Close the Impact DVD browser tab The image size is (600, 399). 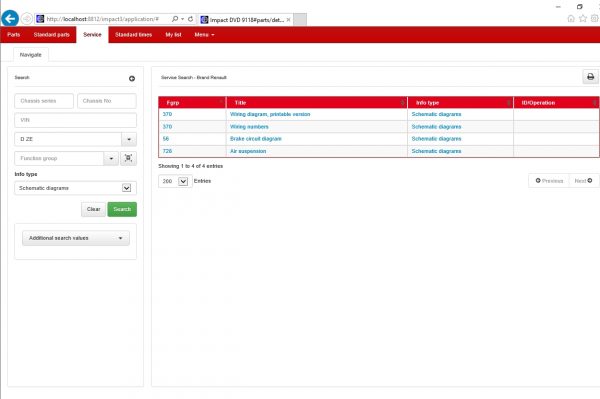point(289,20)
